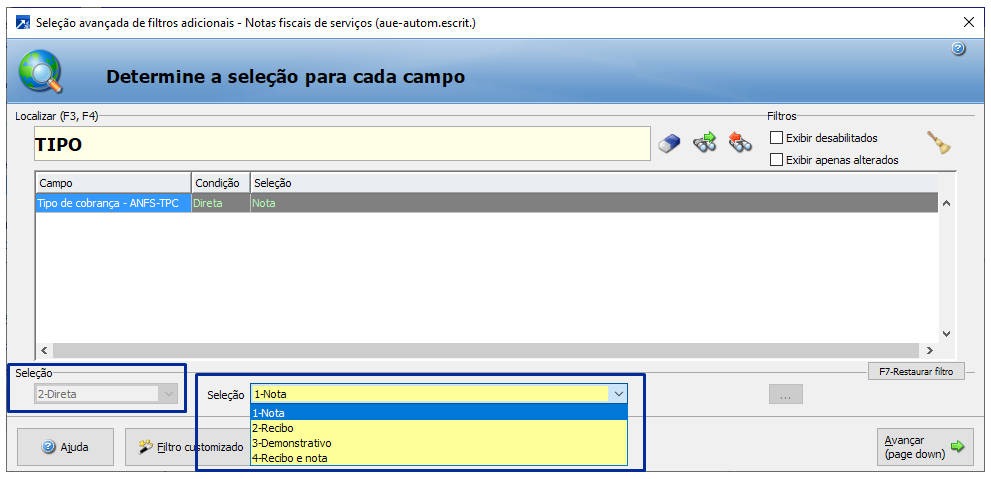The width and height of the screenshot is (991, 479).
Task: Open the blue help question mark icon
Action: pyautogui.click(x=958, y=49)
